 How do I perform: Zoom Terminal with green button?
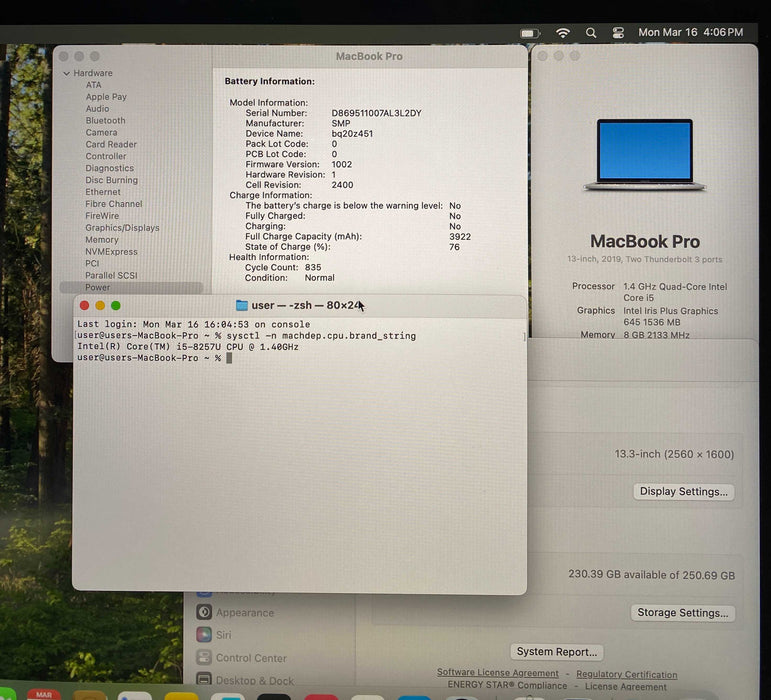(116, 306)
